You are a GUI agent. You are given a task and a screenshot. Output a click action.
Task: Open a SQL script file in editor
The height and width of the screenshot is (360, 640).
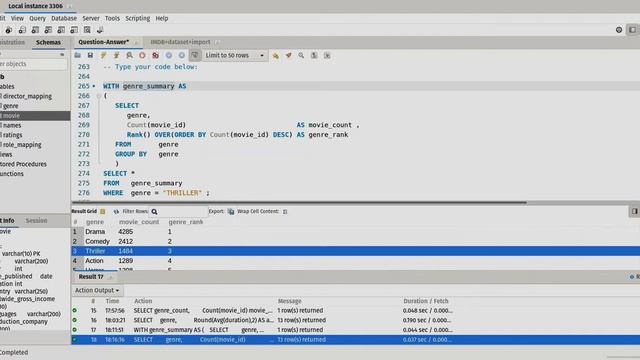click(x=78, y=55)
